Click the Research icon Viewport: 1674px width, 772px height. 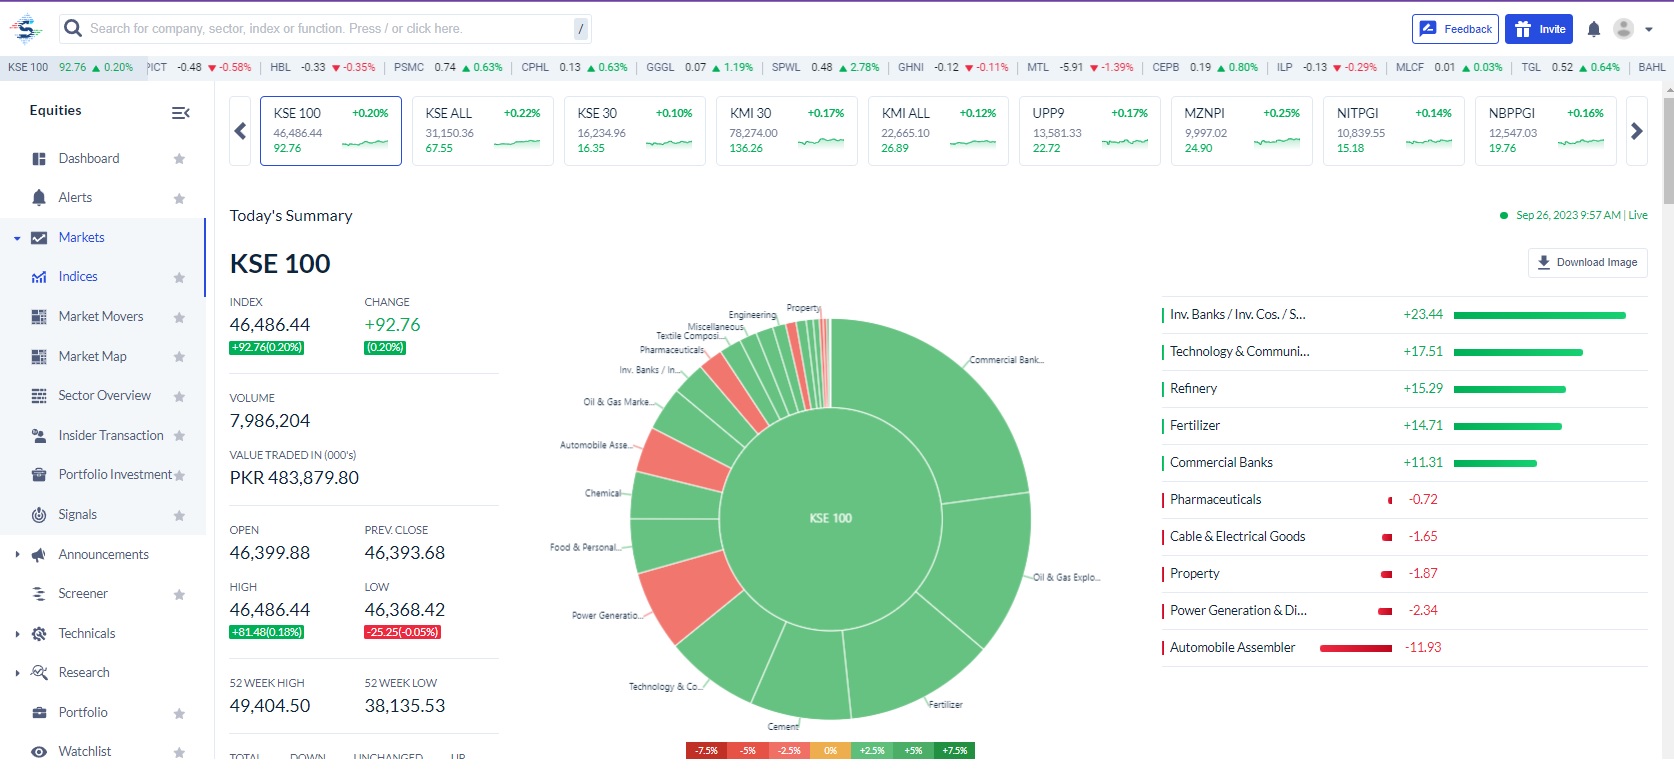(x=39, y=673)
